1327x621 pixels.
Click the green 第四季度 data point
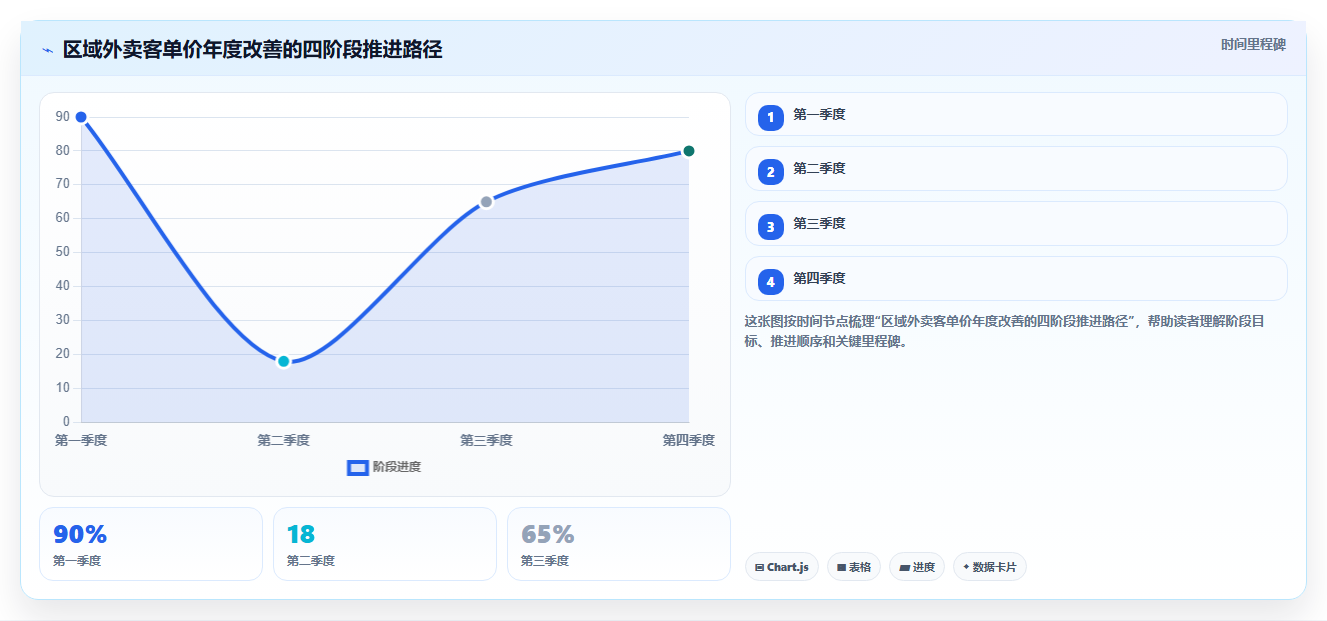click(x=689, y=151)
